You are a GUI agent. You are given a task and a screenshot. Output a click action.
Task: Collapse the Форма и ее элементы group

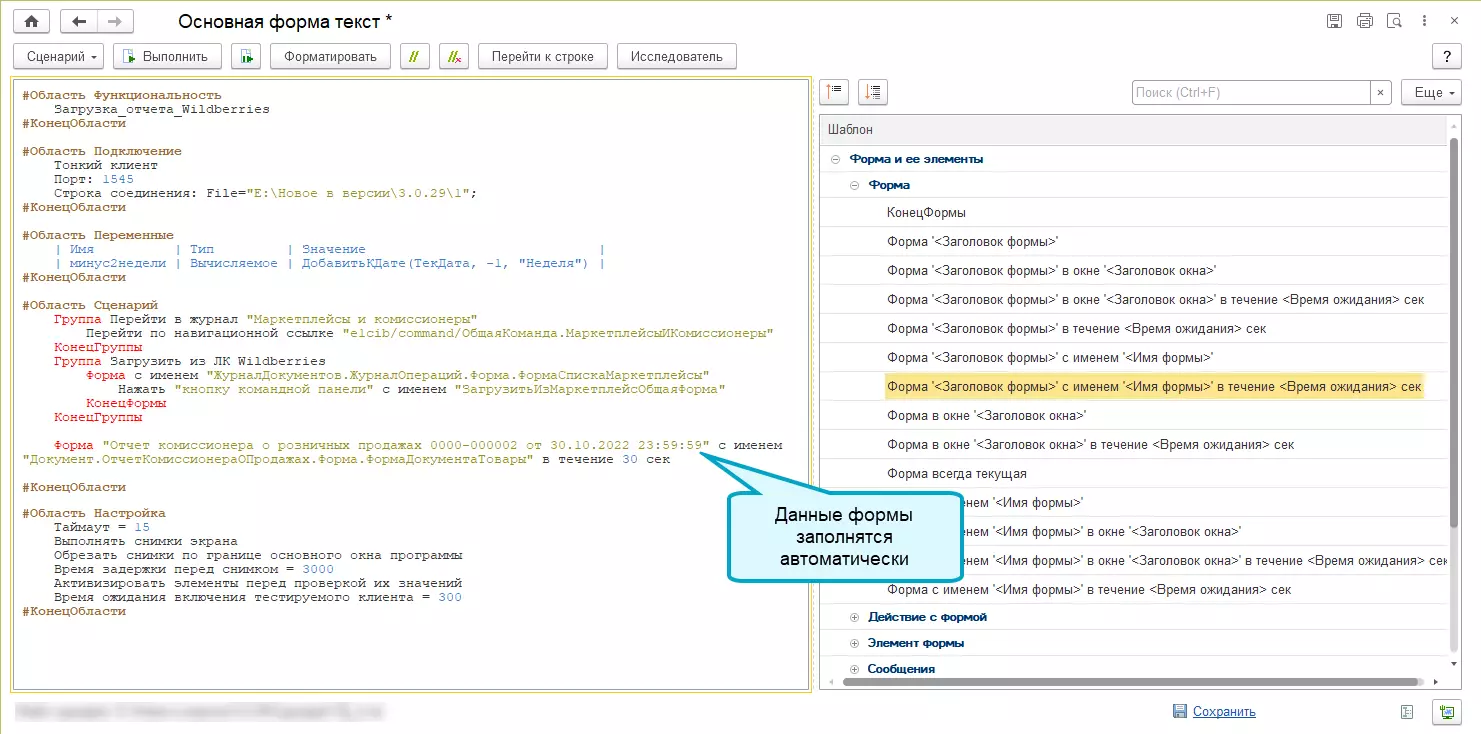click(x=835, y=159)
